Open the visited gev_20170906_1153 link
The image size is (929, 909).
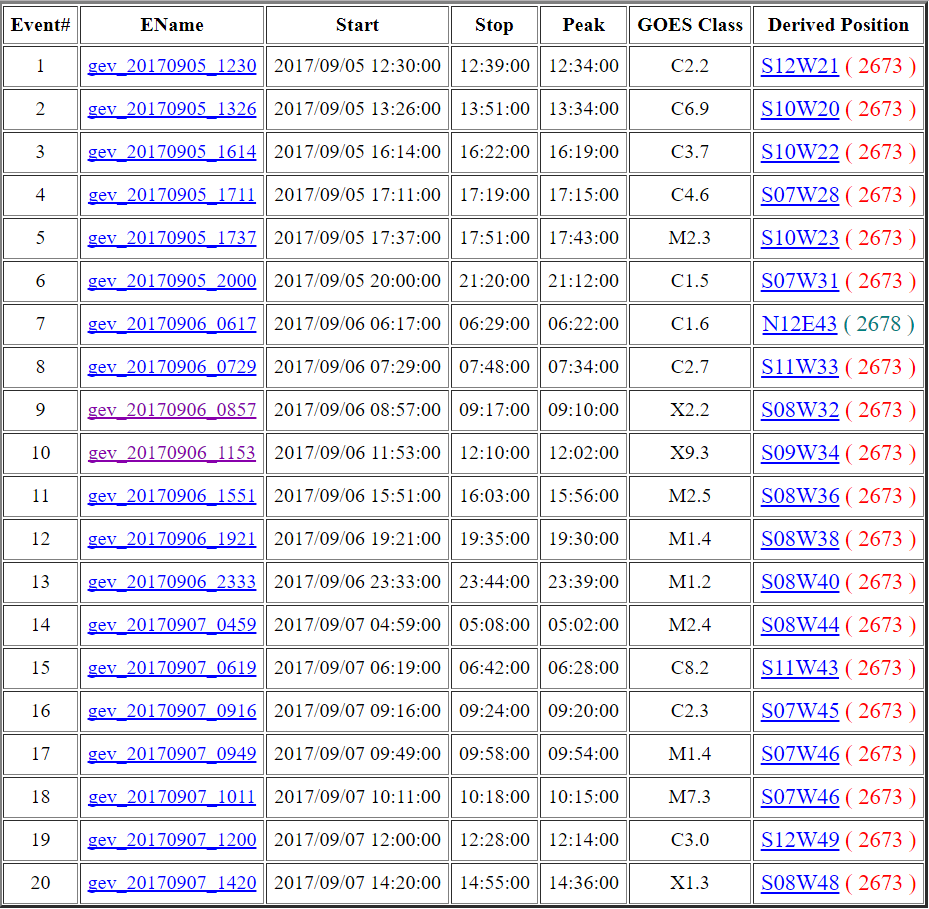click(x=172, y=453)
